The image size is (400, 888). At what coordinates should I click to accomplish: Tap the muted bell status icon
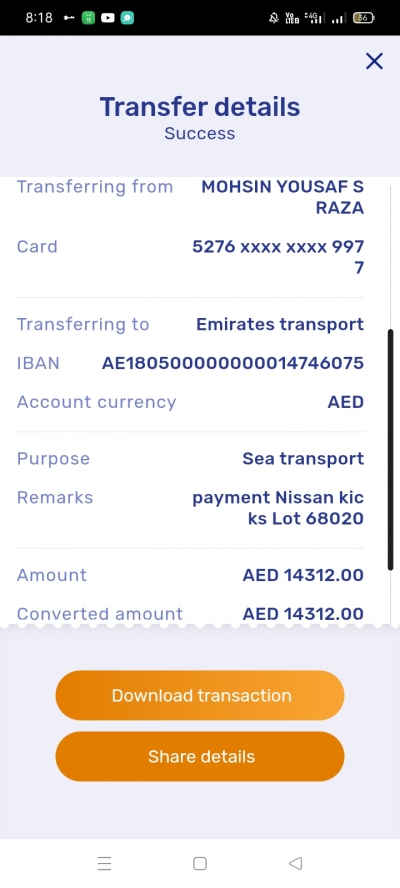point(274,18)
